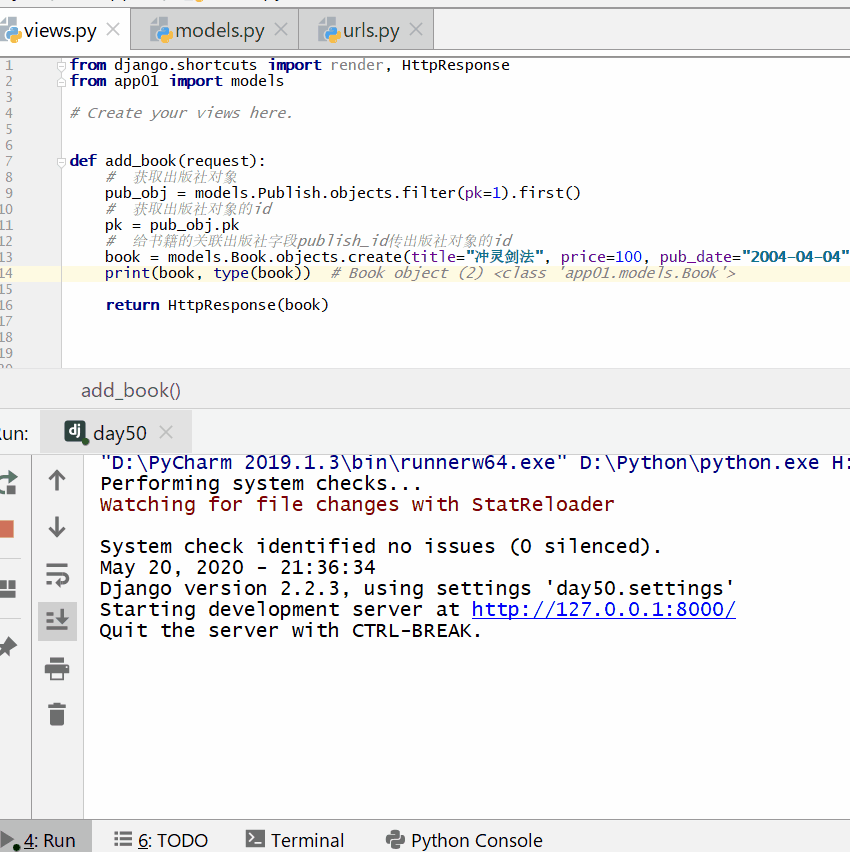
Task: Pin the day50 run tab
Action: click(6, 647)
